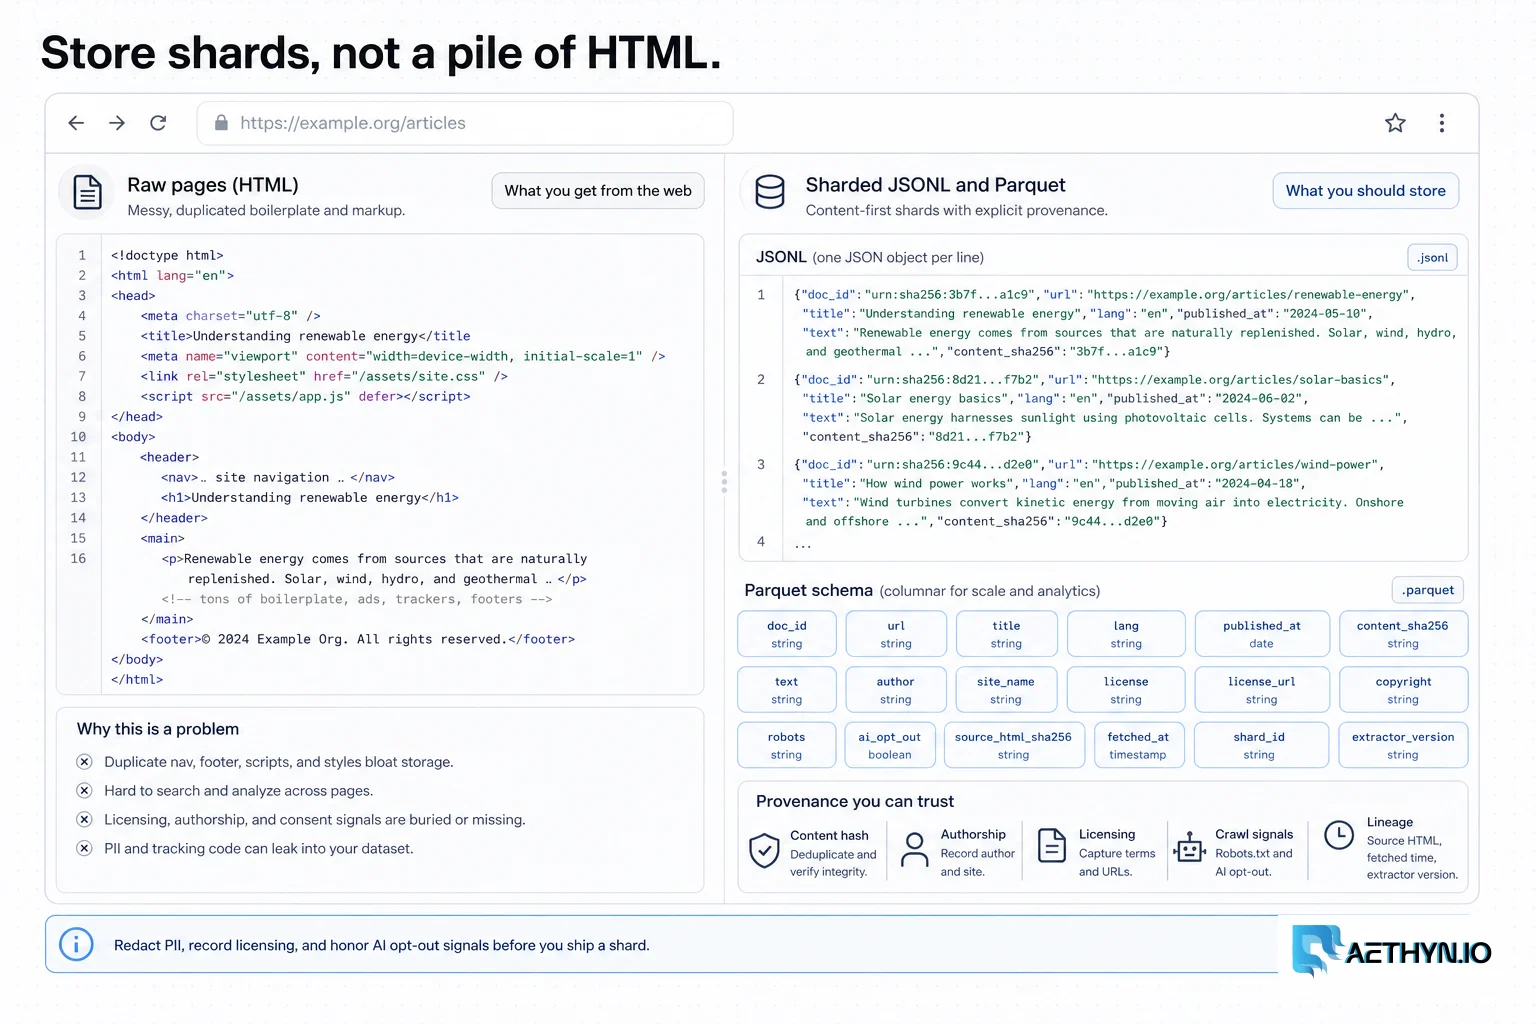Select the title schema field

[1006, 634]
